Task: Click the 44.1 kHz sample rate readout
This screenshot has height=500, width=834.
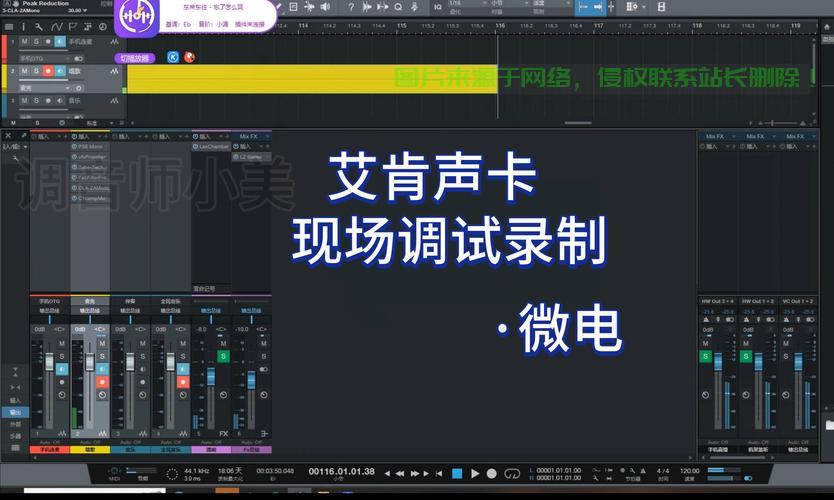Action: [196, 471]
